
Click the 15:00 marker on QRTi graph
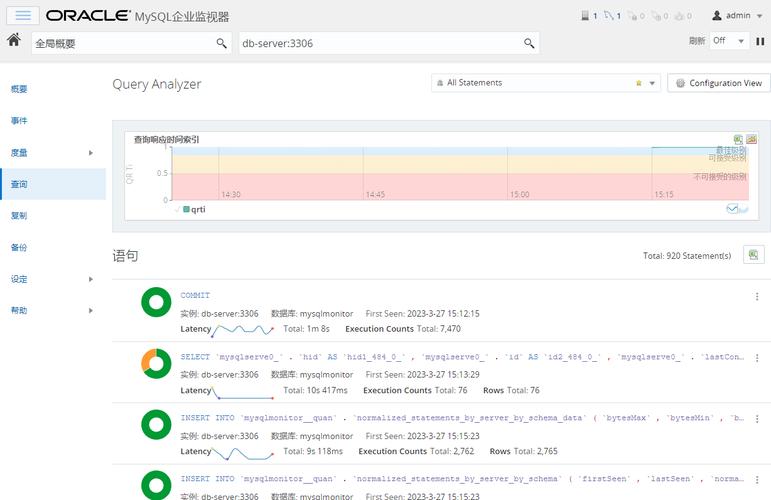click(520, 195)
